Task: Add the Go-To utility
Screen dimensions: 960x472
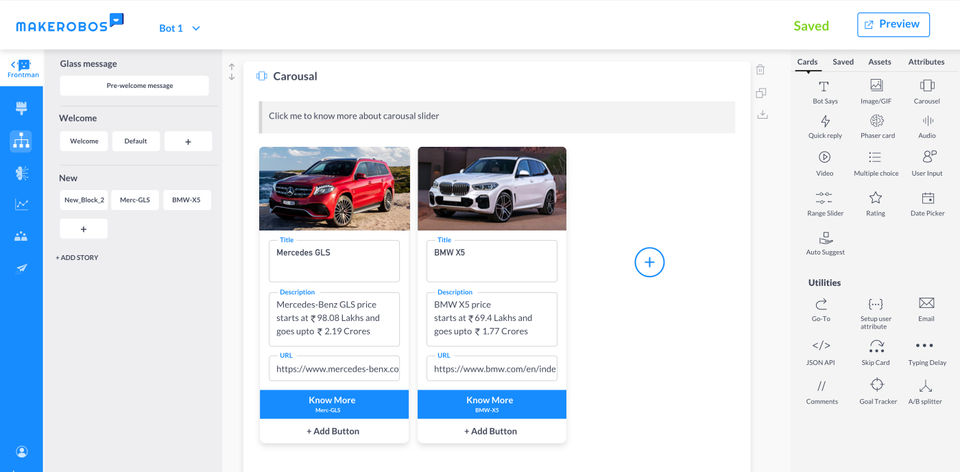Action: point(821,310)
